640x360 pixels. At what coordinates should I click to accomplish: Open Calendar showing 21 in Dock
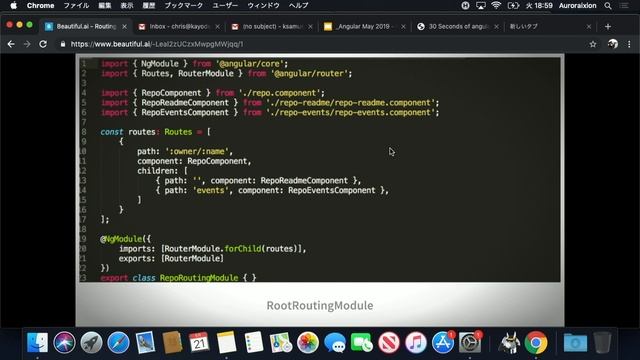click(199, 342)
